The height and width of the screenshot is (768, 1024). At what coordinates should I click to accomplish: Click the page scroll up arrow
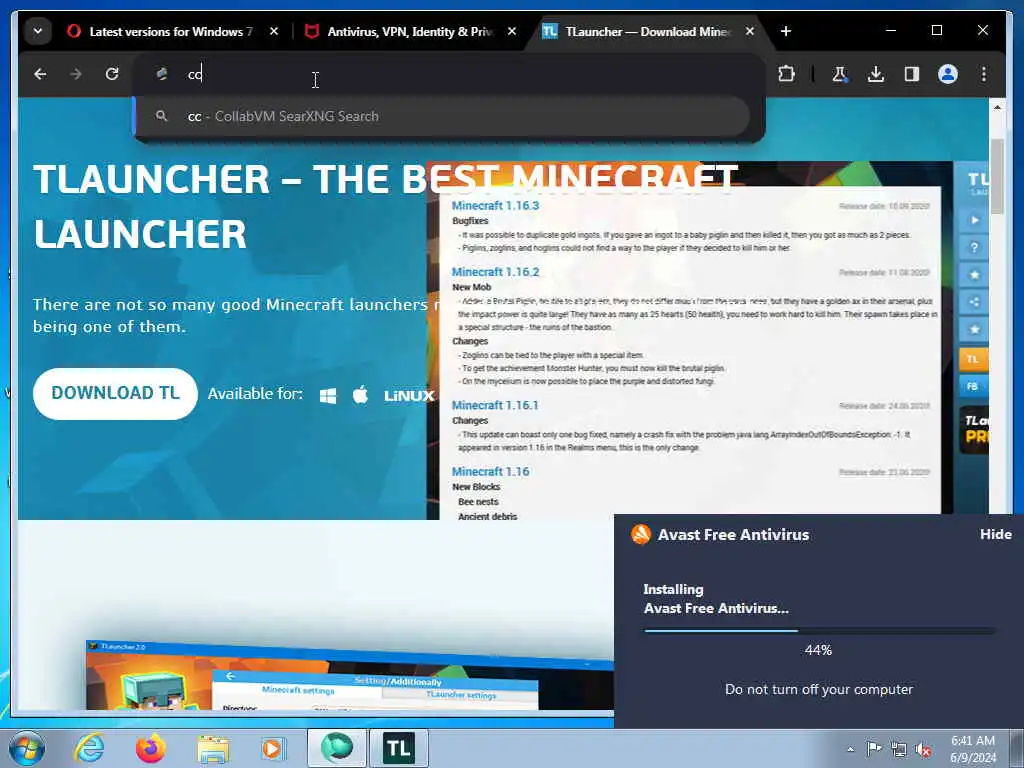pyautogui.click(x=997, y=106)
